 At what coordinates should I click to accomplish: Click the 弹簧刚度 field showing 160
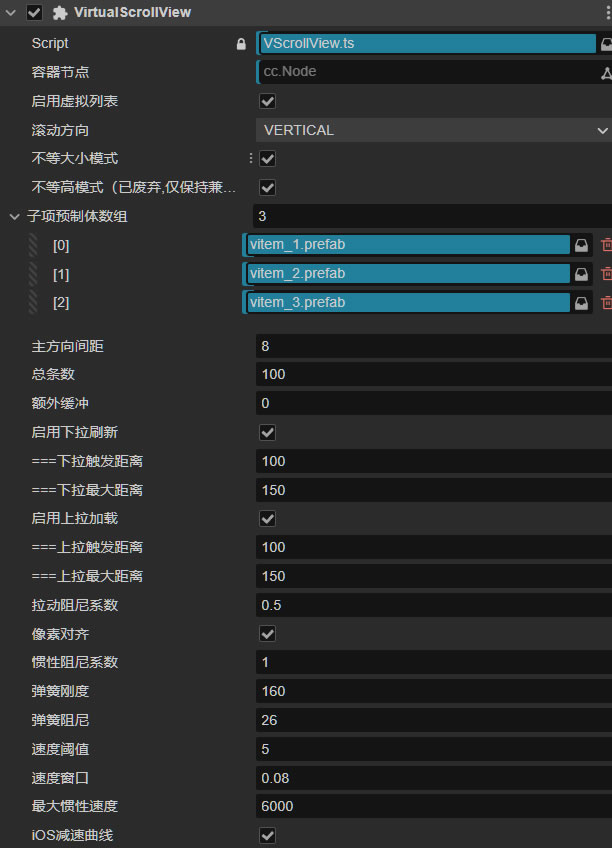click(434, 691)
